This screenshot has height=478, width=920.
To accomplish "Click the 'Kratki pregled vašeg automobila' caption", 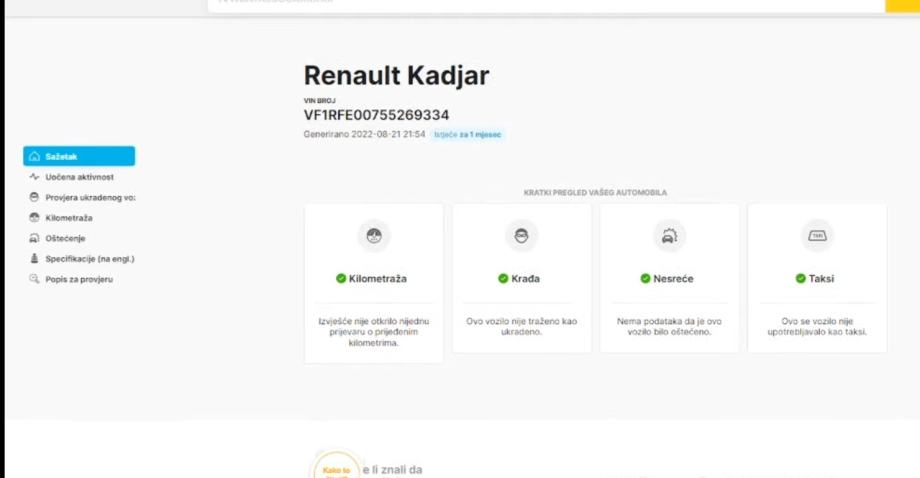I will pos(595,192).
